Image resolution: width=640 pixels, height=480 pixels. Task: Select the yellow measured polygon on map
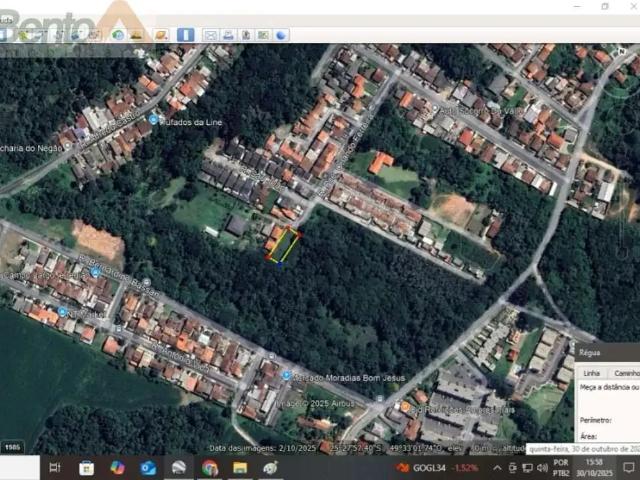click(x=283, y=246)
